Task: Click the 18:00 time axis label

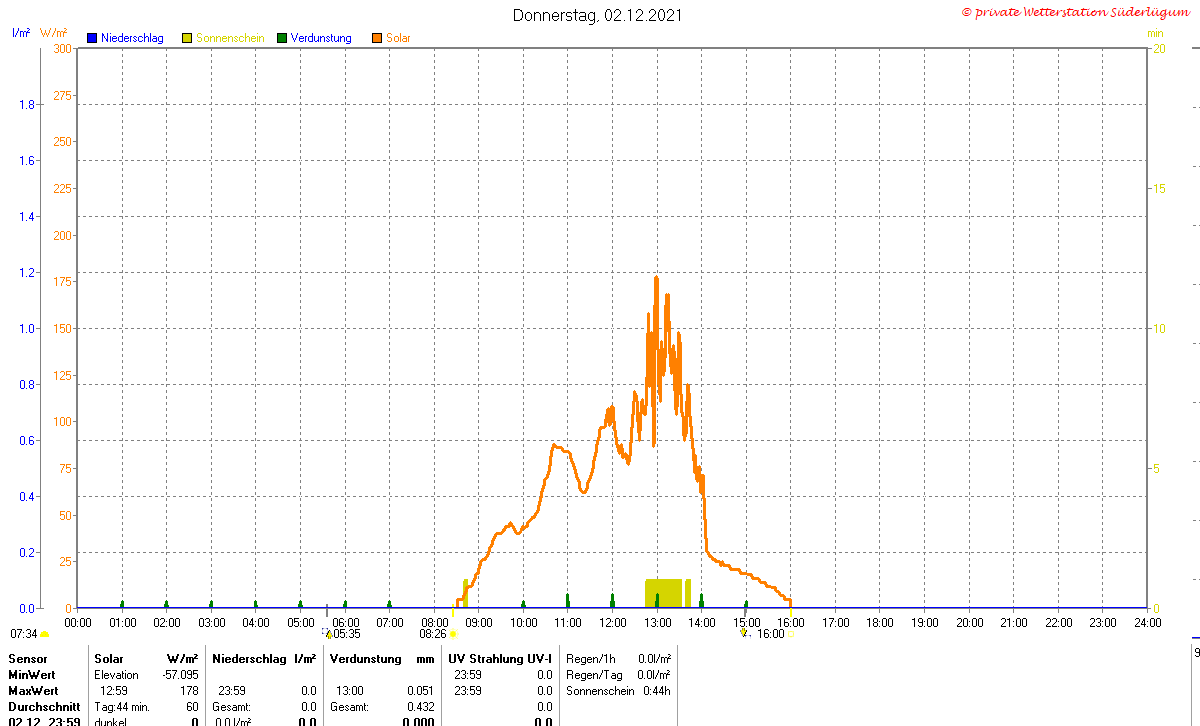Action: coord(880,622)
